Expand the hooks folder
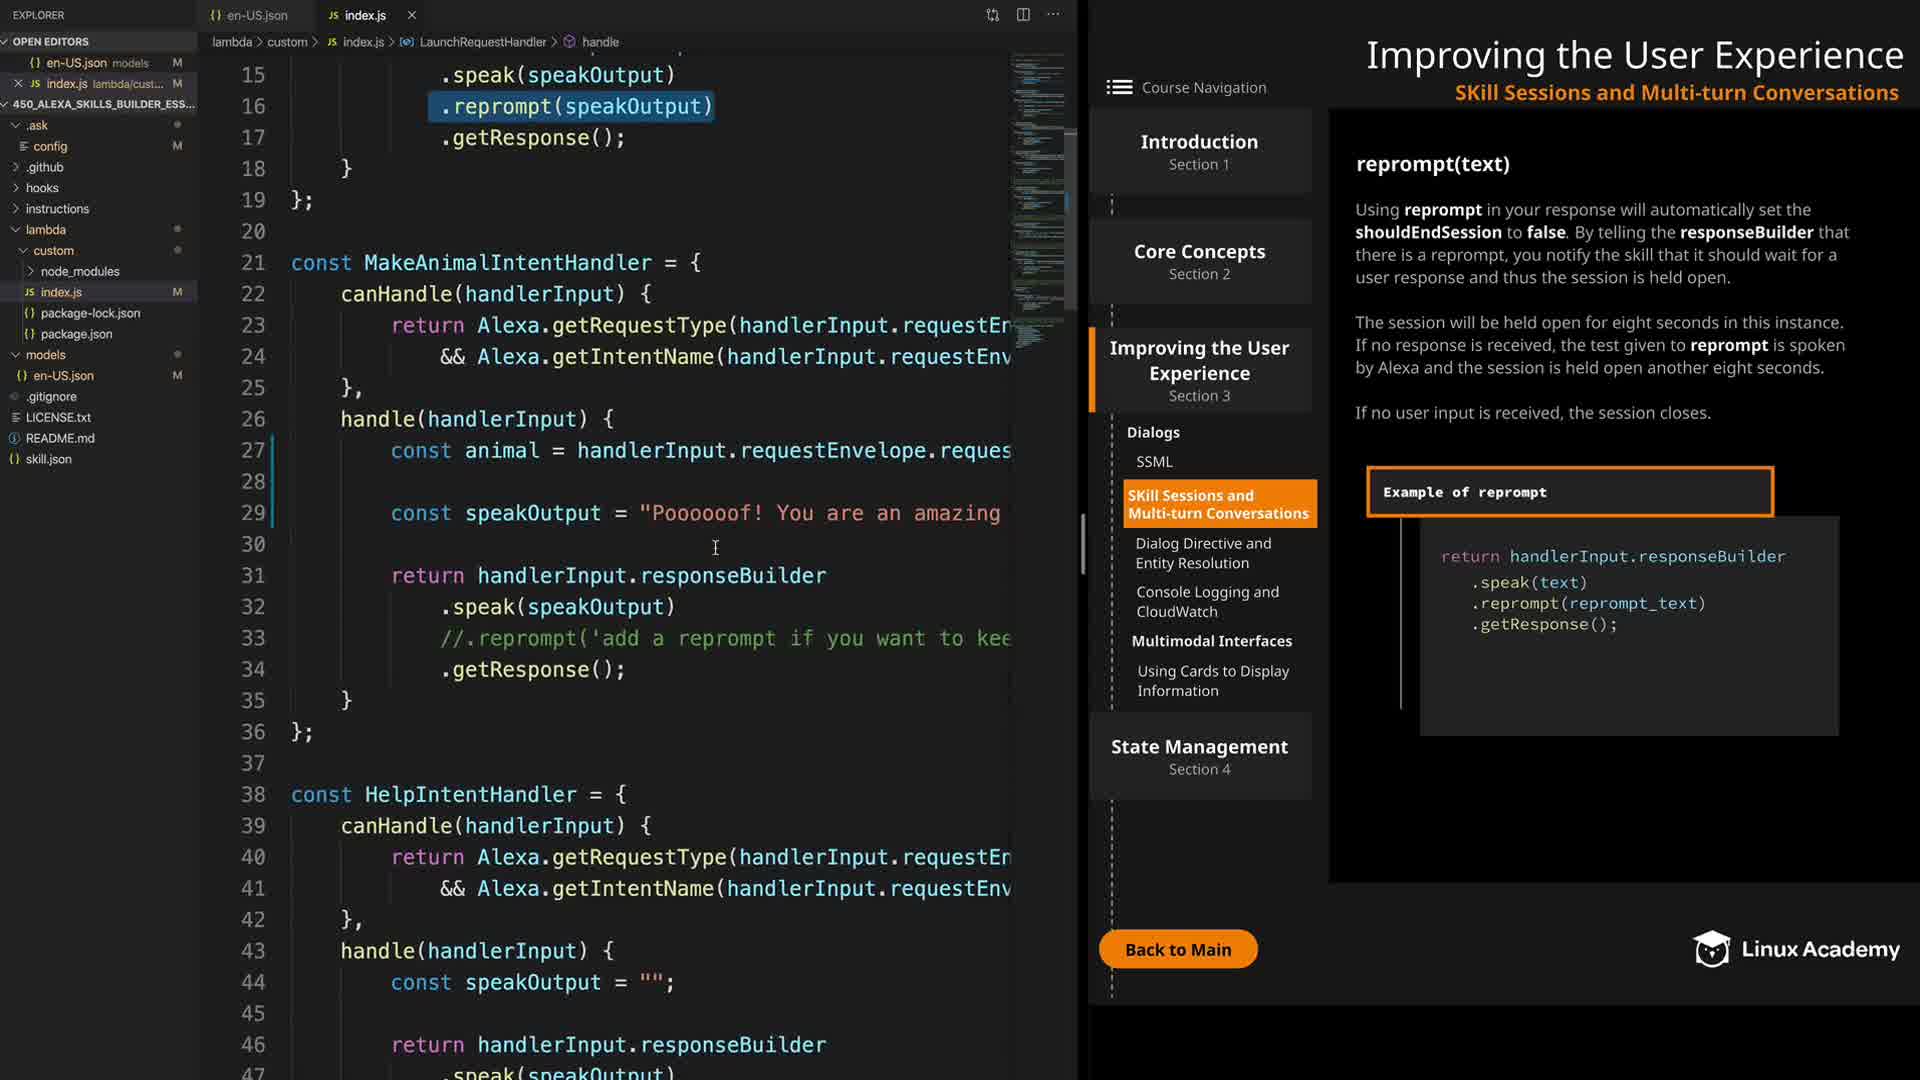This screenshot has width=1920, height=1080. pos(41,188)
